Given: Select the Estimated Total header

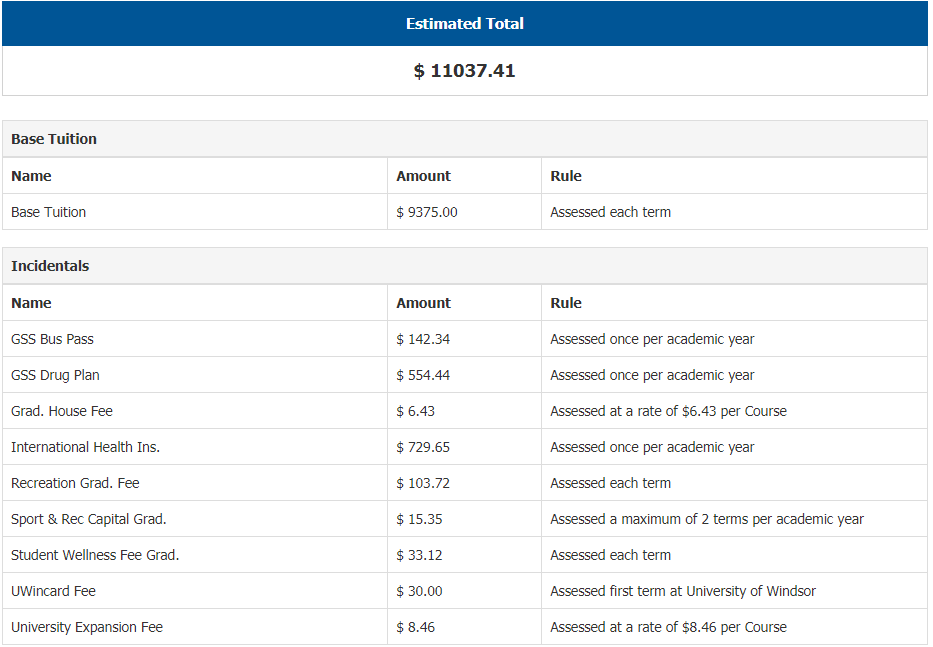Looking at the screenshot, I should 465,23.
